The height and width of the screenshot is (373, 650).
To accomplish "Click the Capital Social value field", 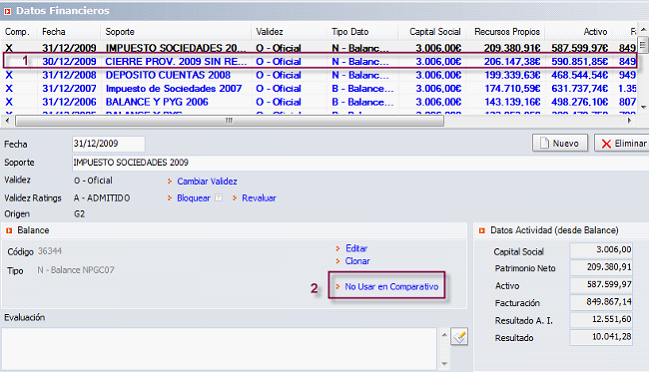I will tap(601, 250).
